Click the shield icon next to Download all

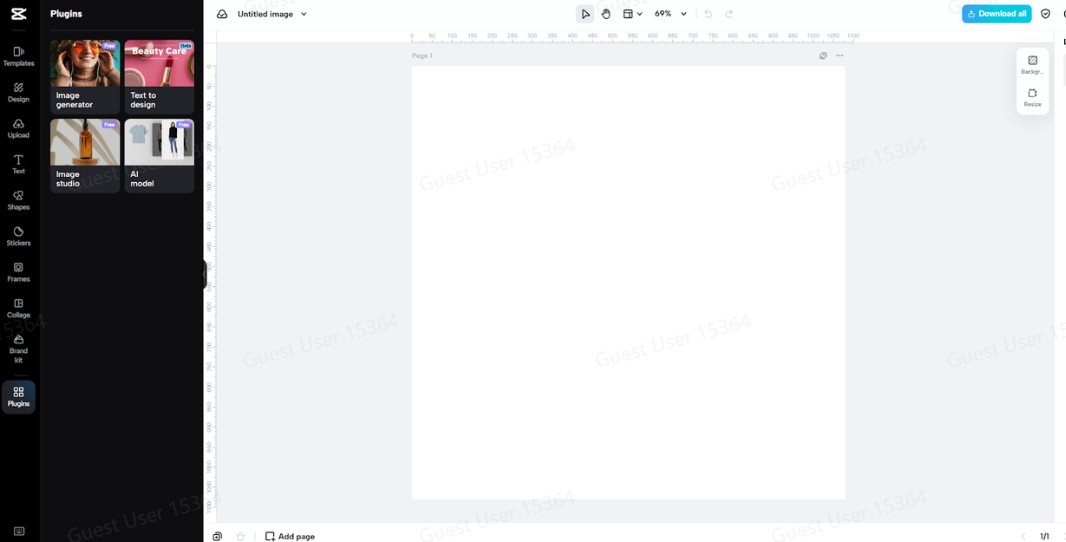click(x=1046, y=14)
